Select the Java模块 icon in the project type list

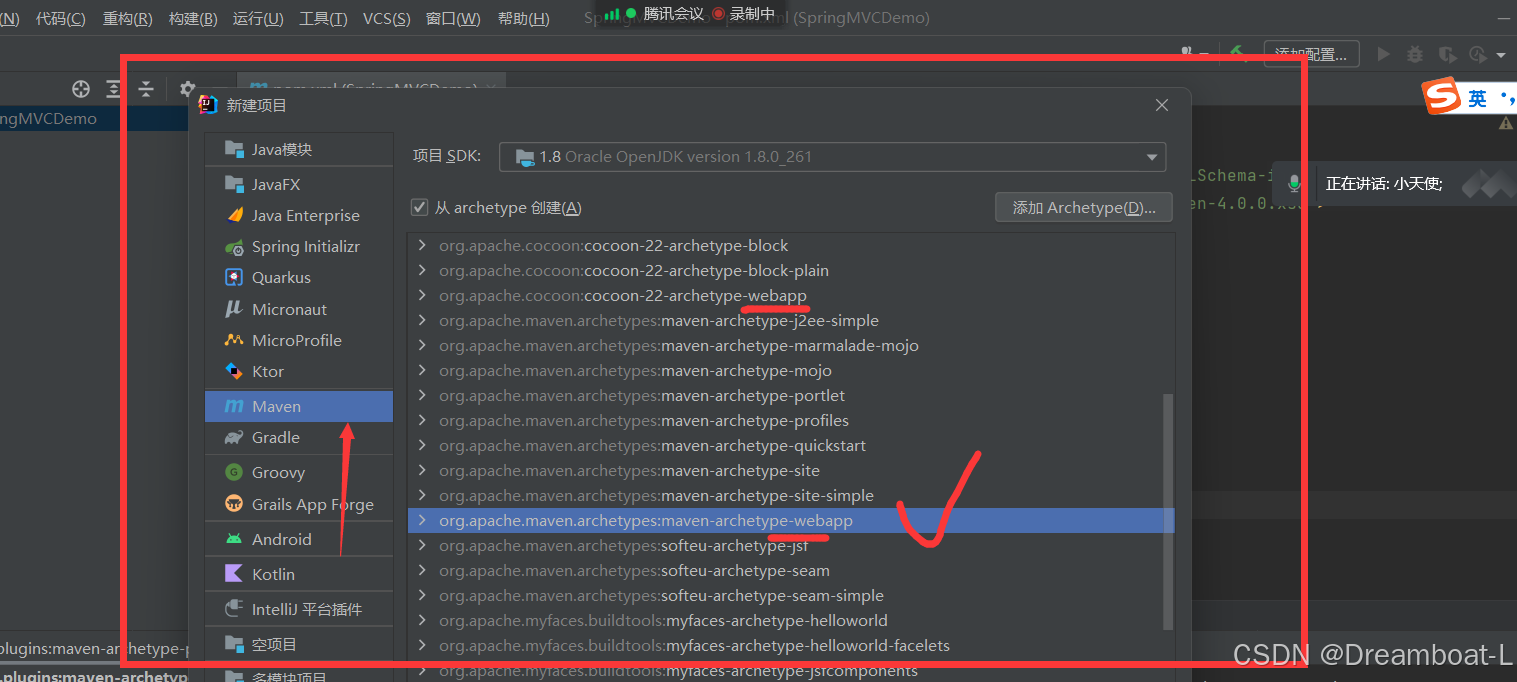(x=234, y=149)
